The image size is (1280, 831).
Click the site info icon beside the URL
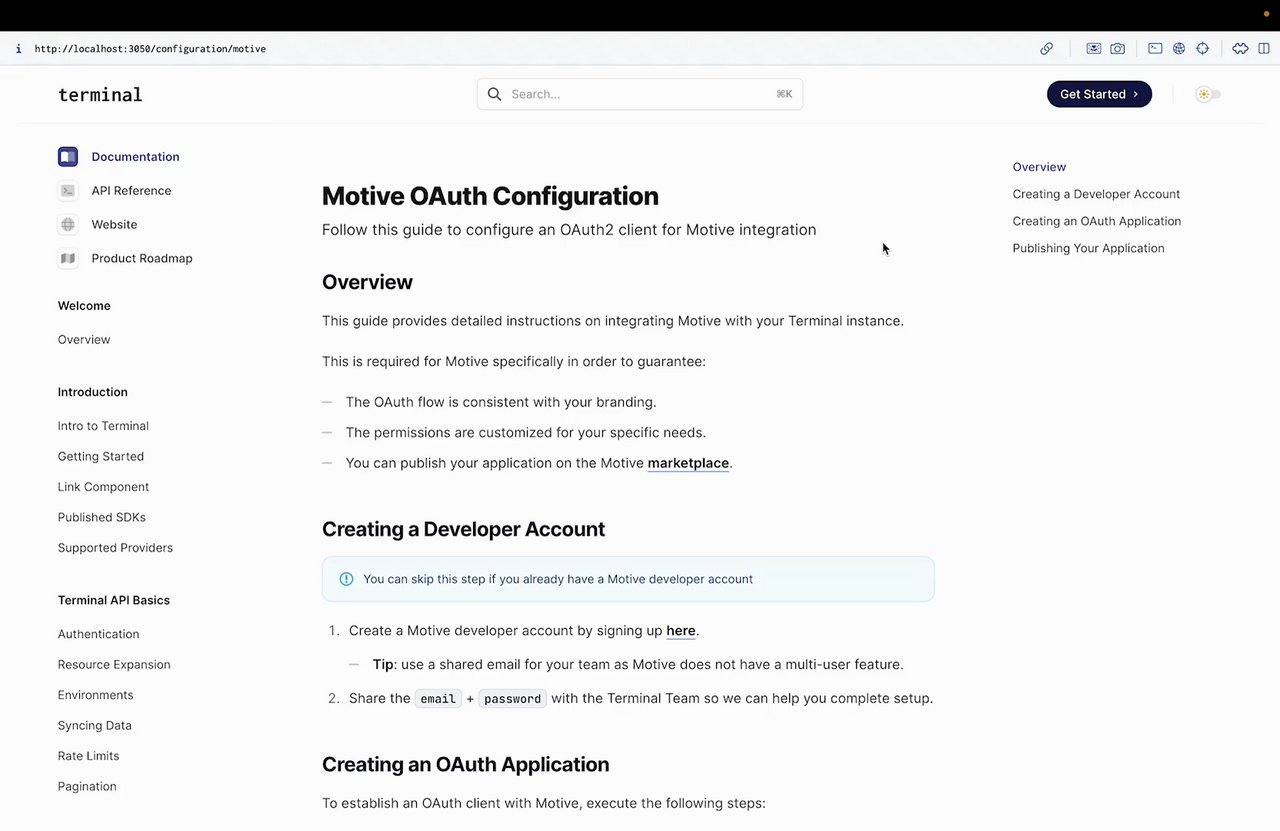(18, 48)
